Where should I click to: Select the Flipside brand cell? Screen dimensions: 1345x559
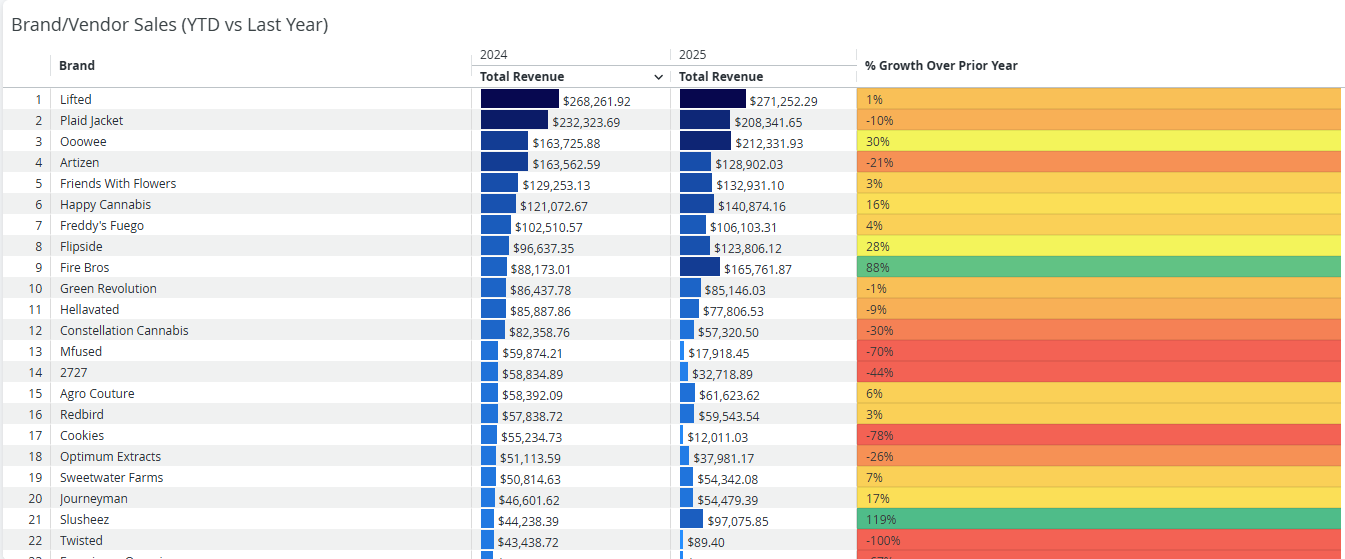tap(260, 246)
